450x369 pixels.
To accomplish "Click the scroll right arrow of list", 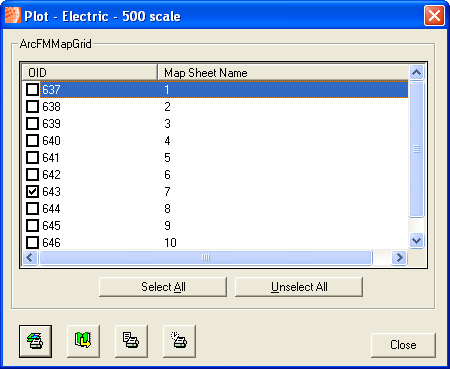I will [x=399, y=257].
